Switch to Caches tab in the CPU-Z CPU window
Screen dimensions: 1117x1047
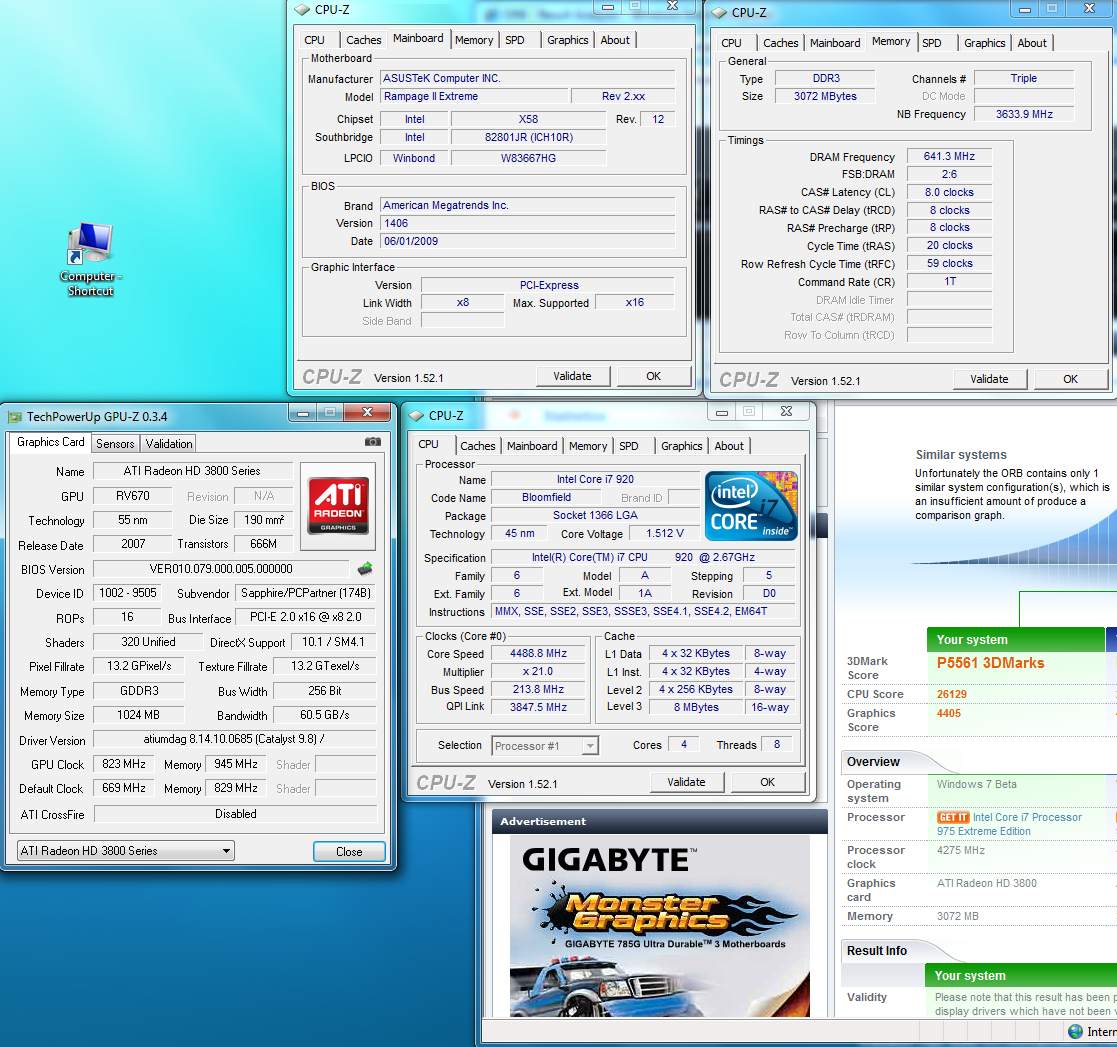point(477,446)
